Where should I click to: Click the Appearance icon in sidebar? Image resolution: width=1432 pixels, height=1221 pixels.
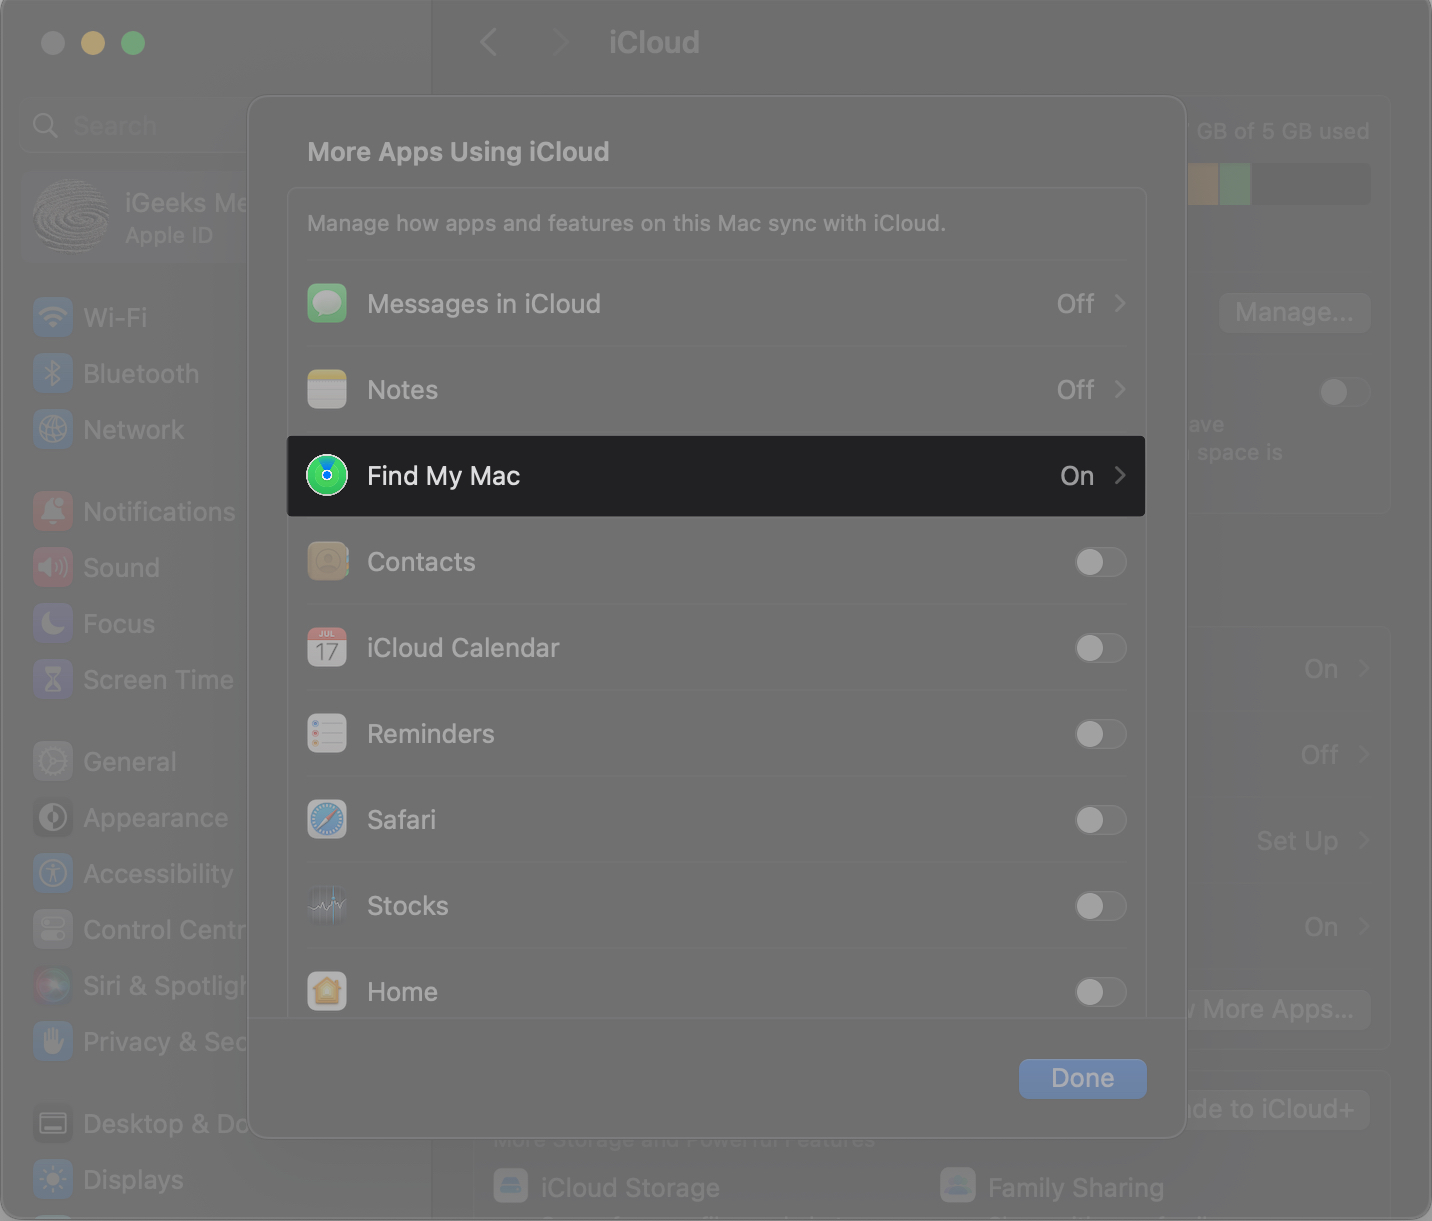tap(53, 818)
